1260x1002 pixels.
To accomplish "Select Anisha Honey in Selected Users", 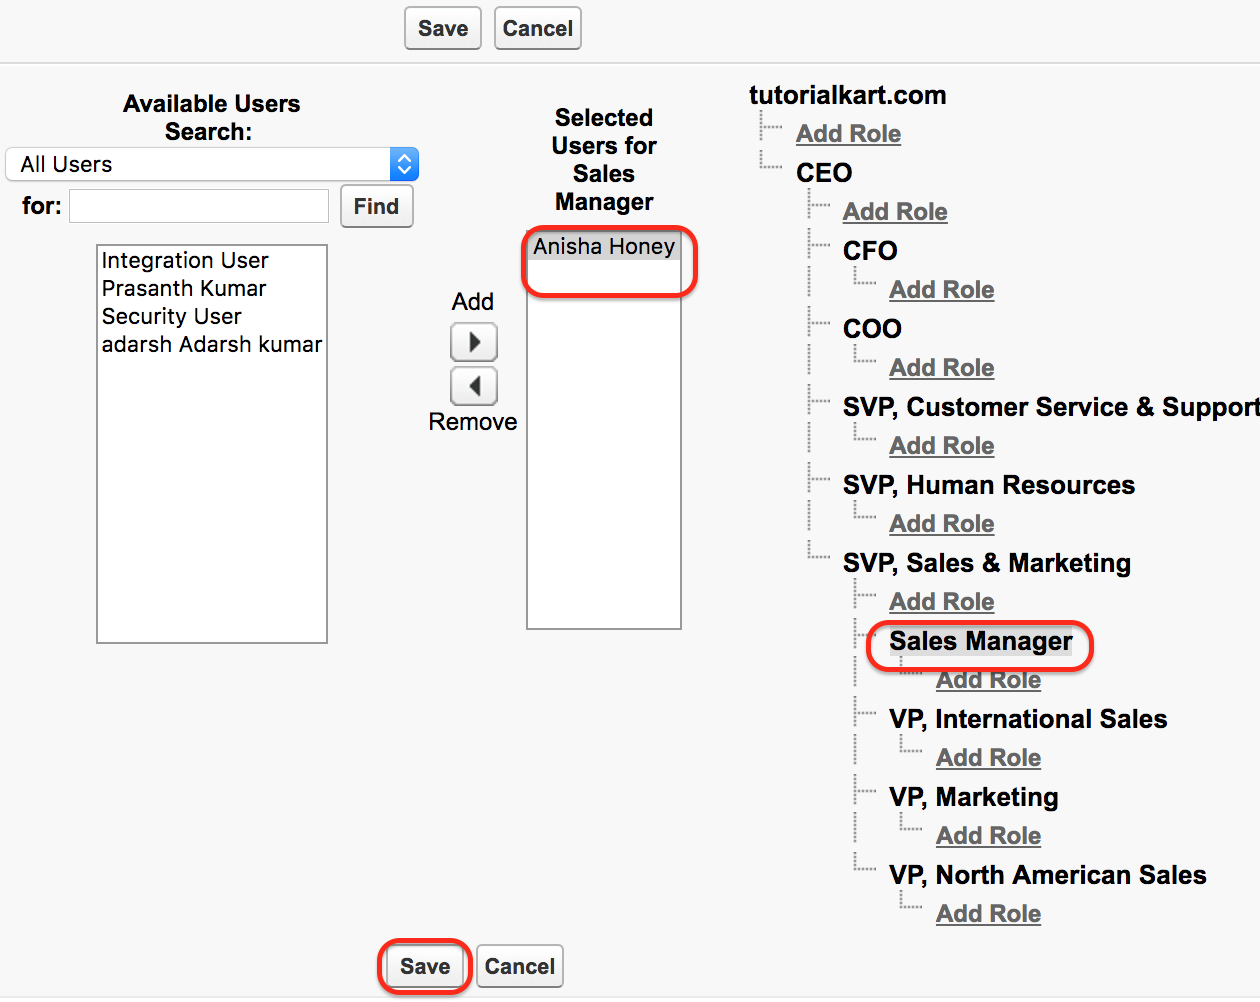I will click(604, 246).
